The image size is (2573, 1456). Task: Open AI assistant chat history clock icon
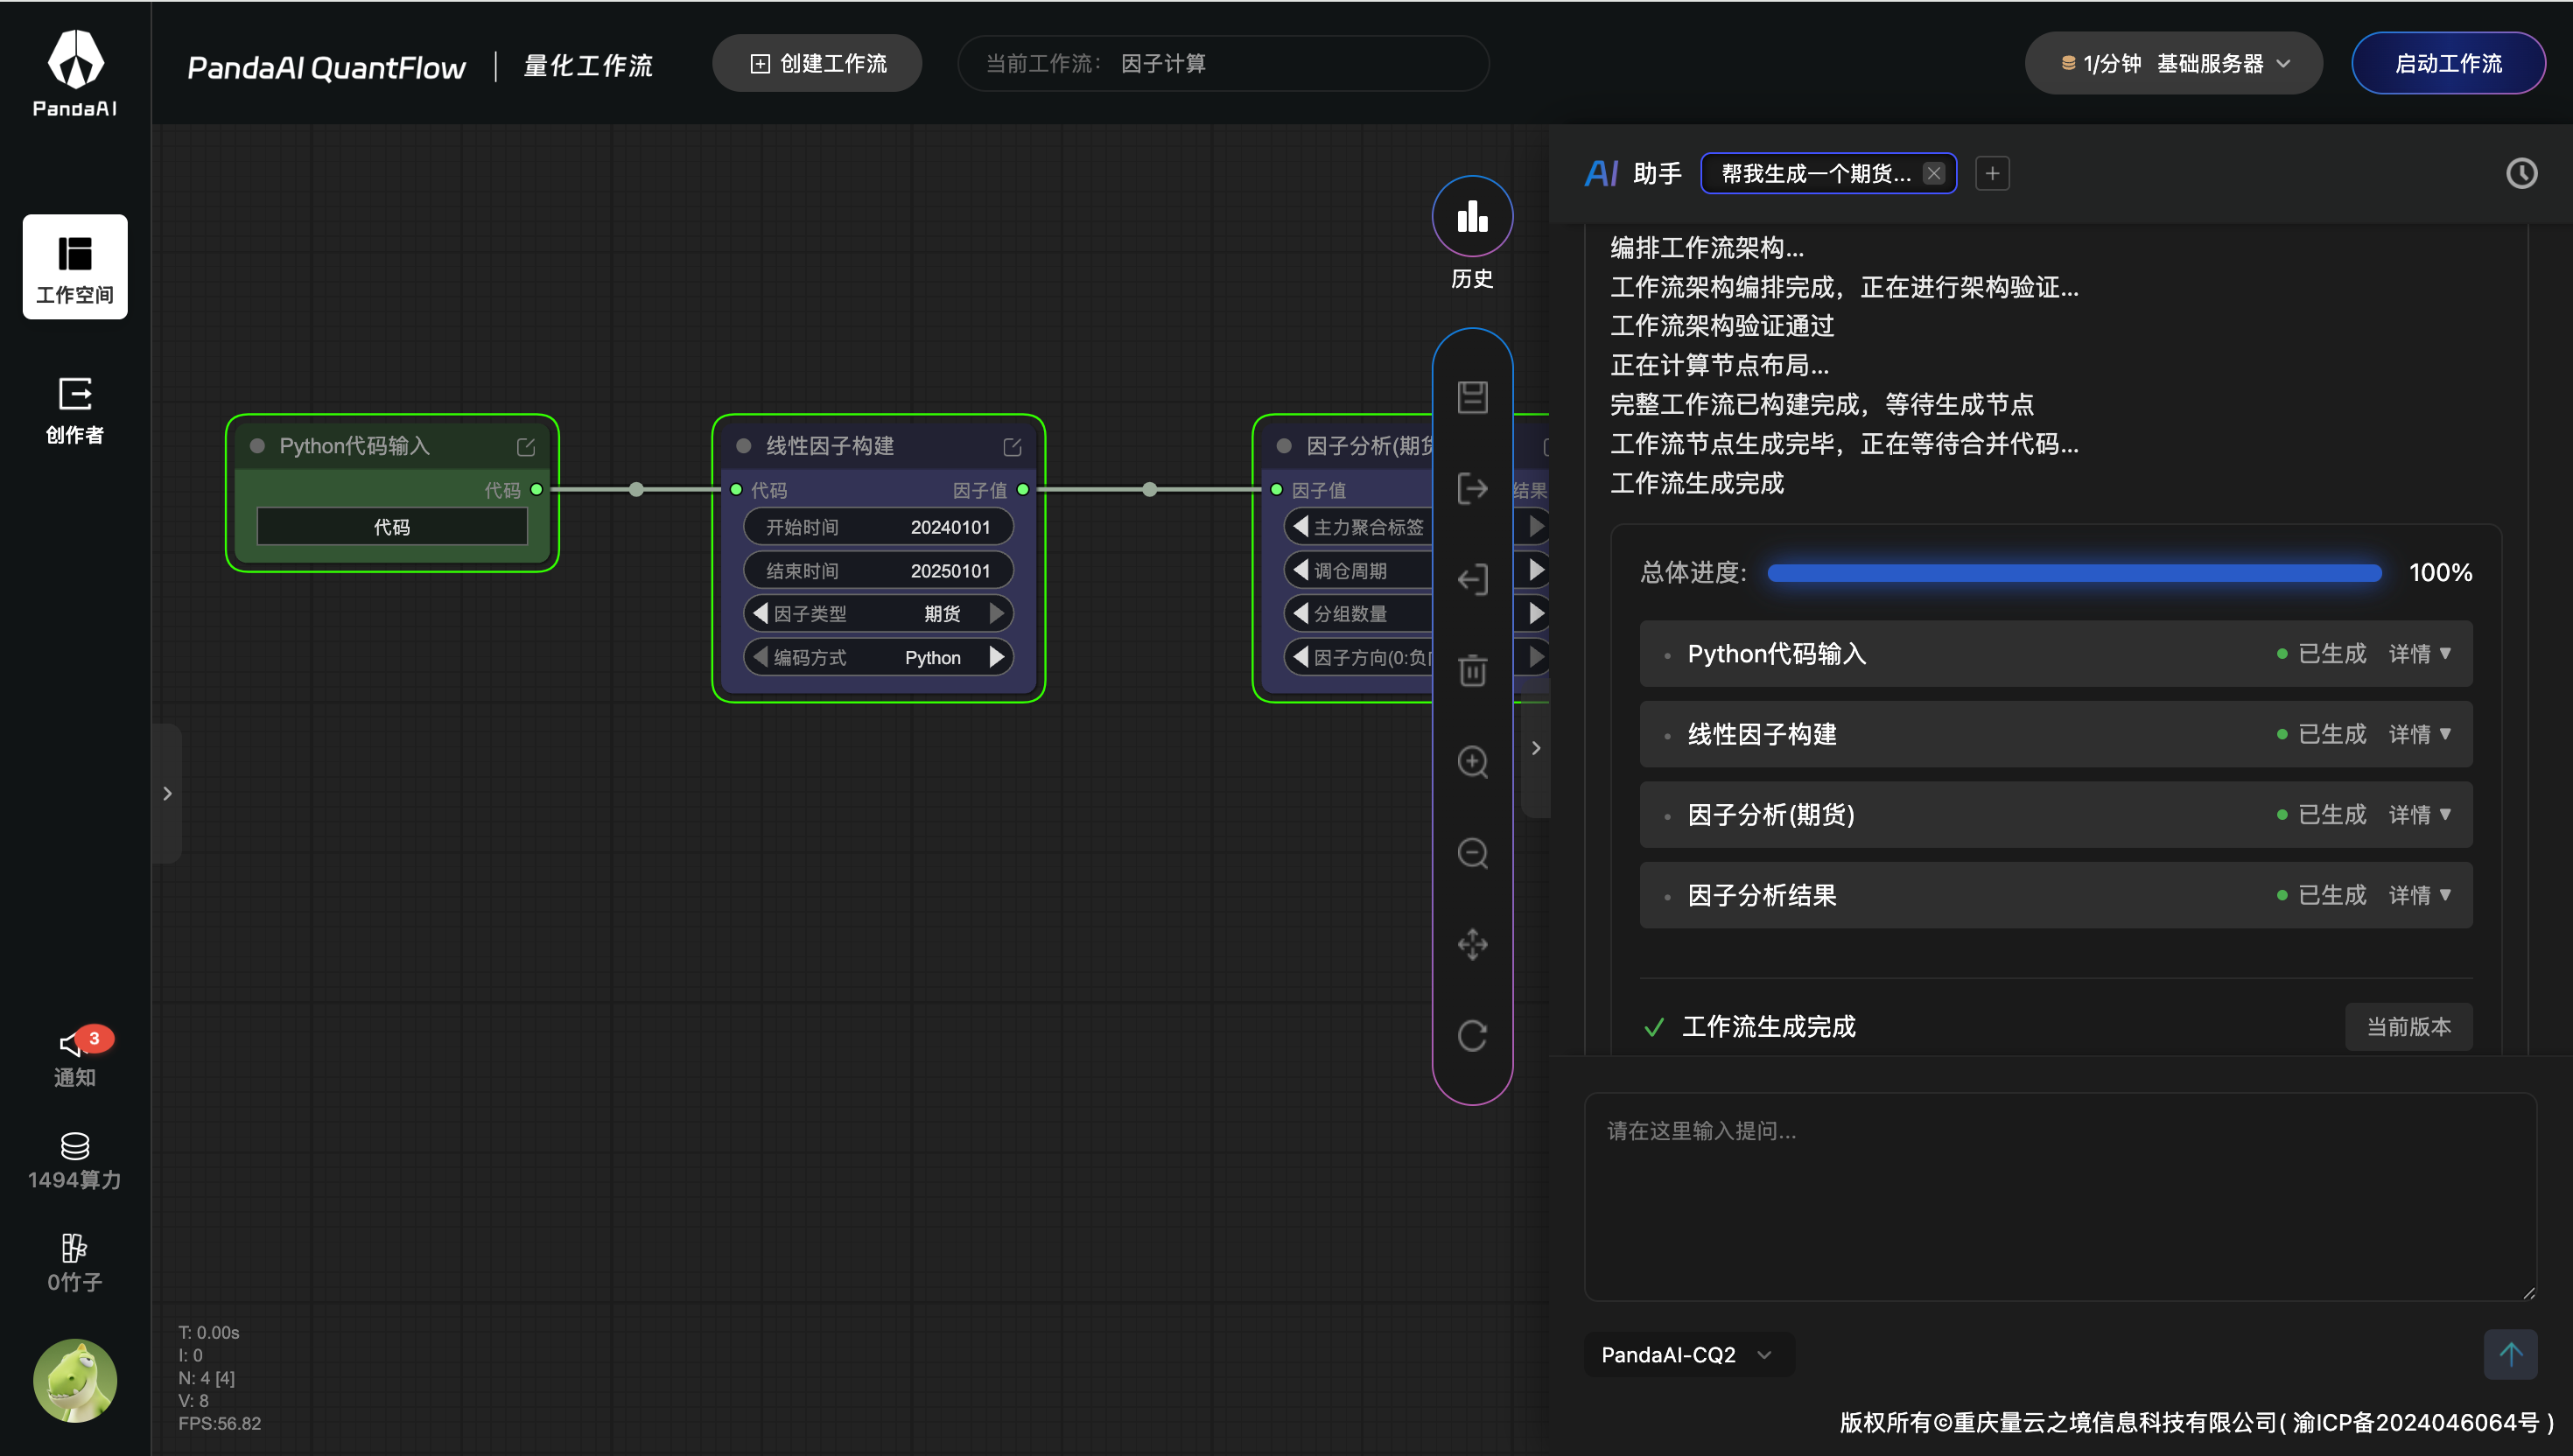(x=2521, y=173)
